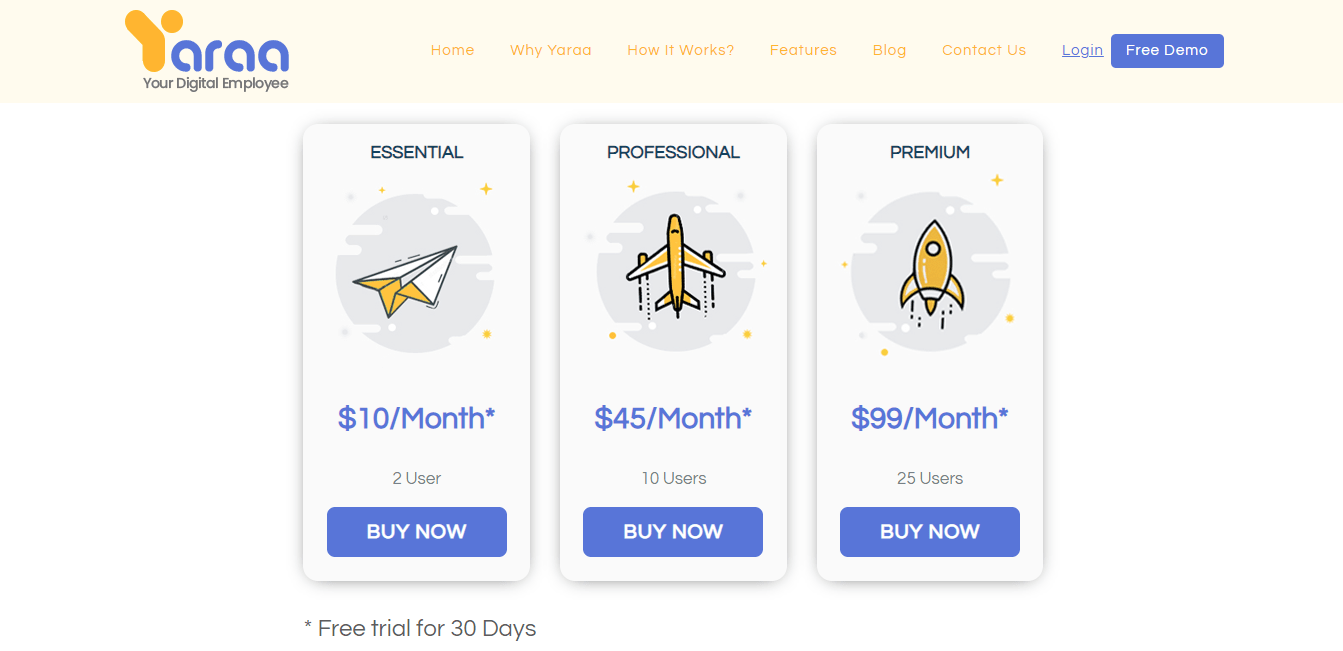
Task: Open the Home menu item
Action: tap(452, 50)
